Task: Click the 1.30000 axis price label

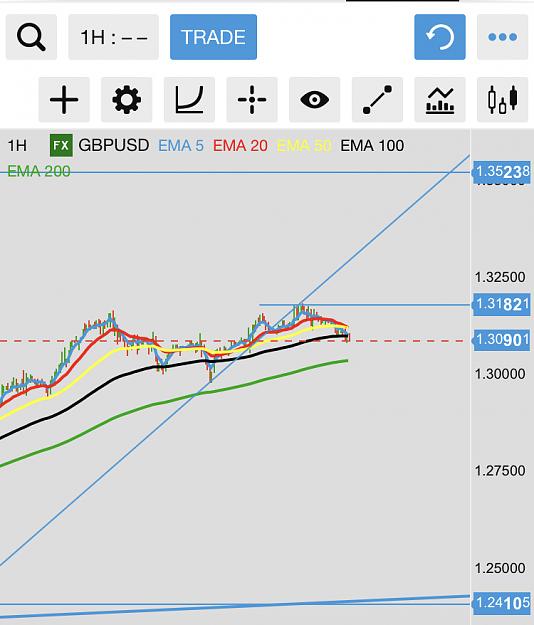Action: (500, 374)
